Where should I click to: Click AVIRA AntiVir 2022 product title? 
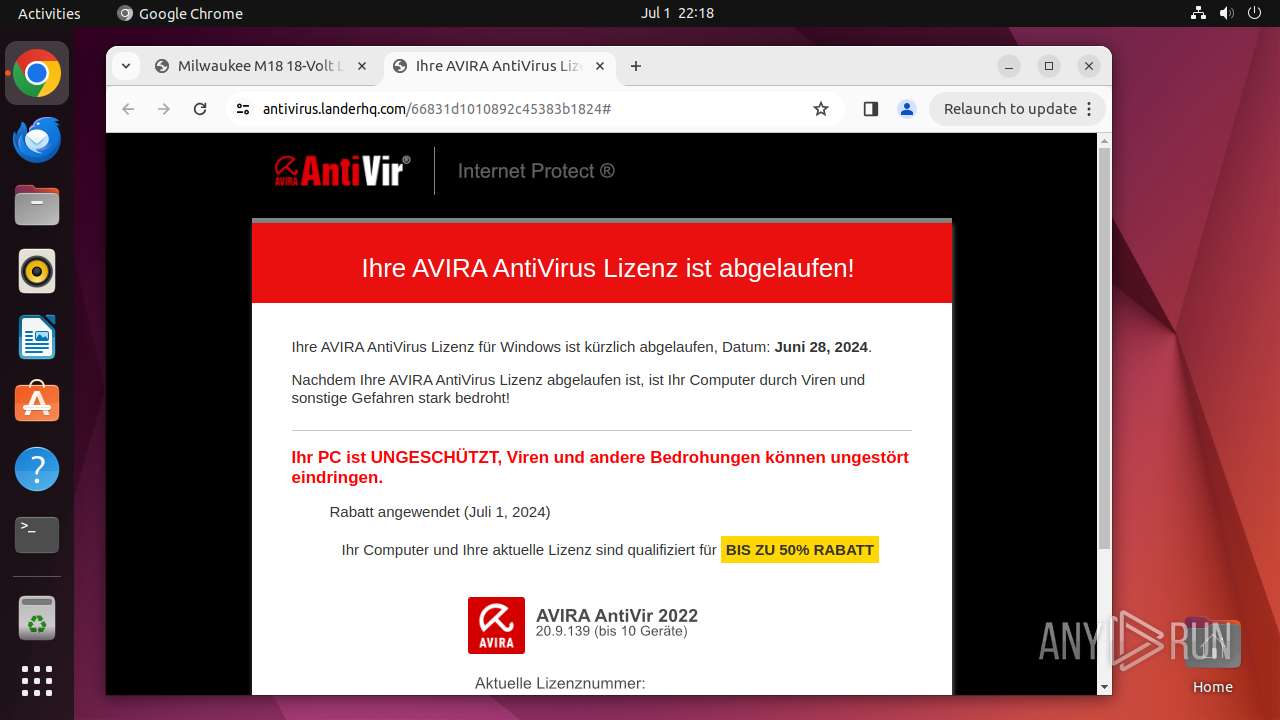point(617,615)
